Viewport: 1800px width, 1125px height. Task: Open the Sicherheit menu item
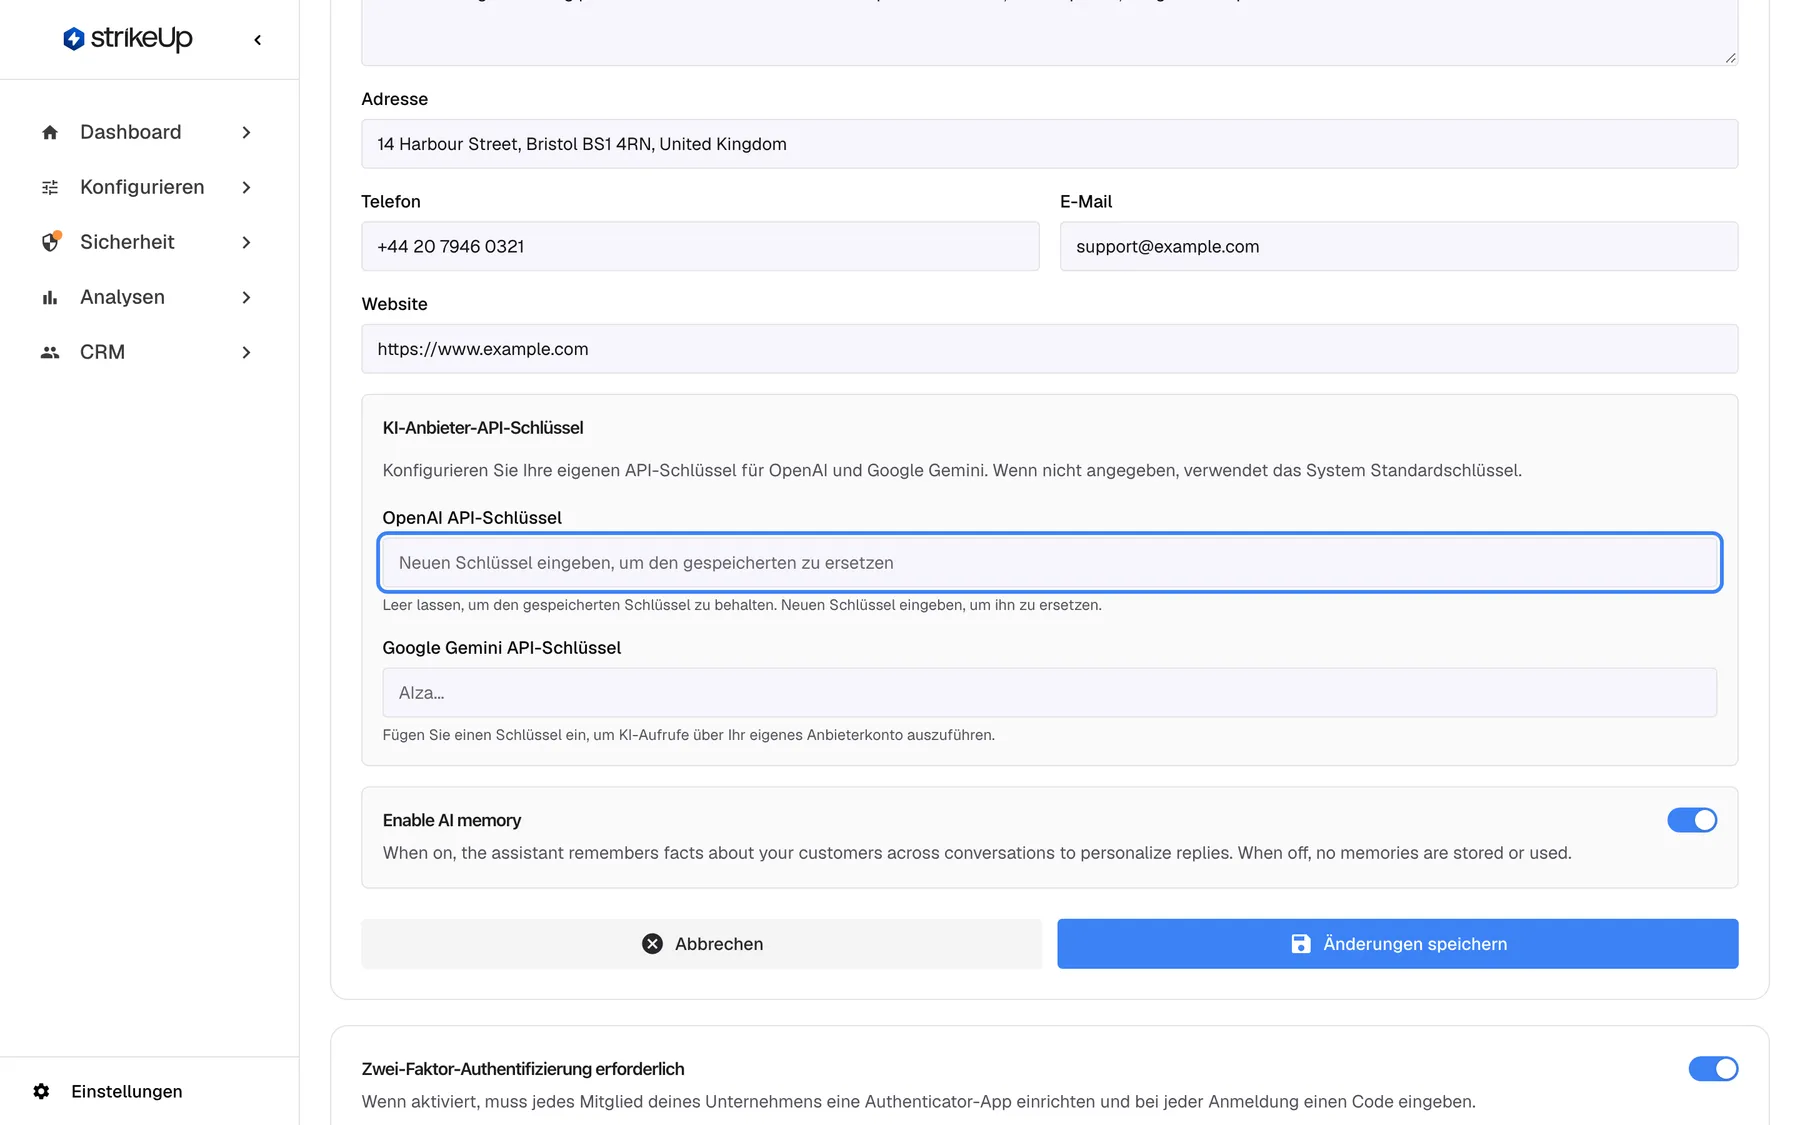click(147, 242)
